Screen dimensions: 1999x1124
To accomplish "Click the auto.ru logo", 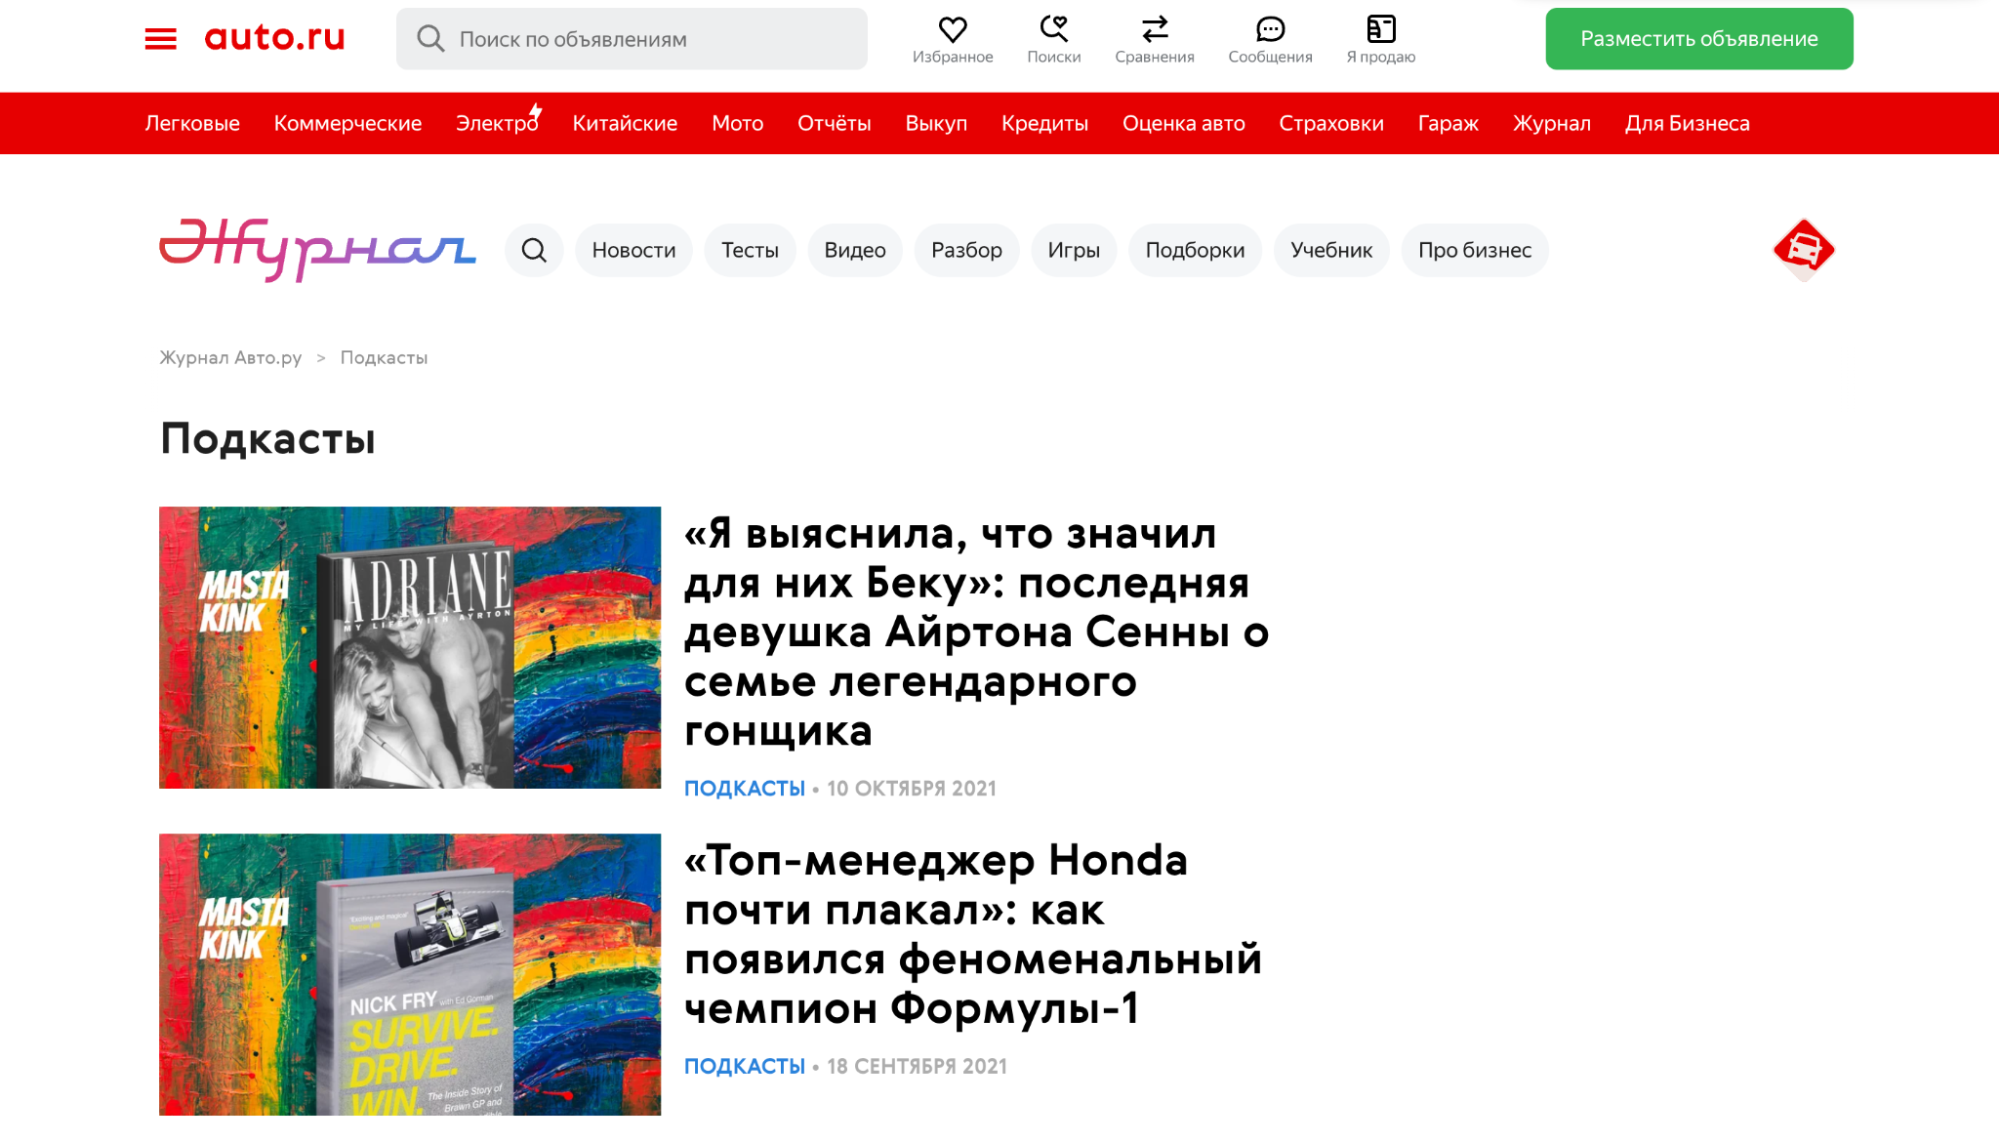I will tap(274, 38).
